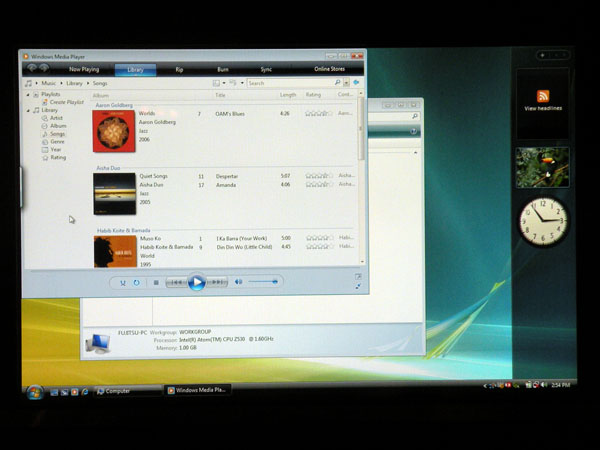Open the layout options icon
This screenshot has height=450, width=600.
pos(216,83)
